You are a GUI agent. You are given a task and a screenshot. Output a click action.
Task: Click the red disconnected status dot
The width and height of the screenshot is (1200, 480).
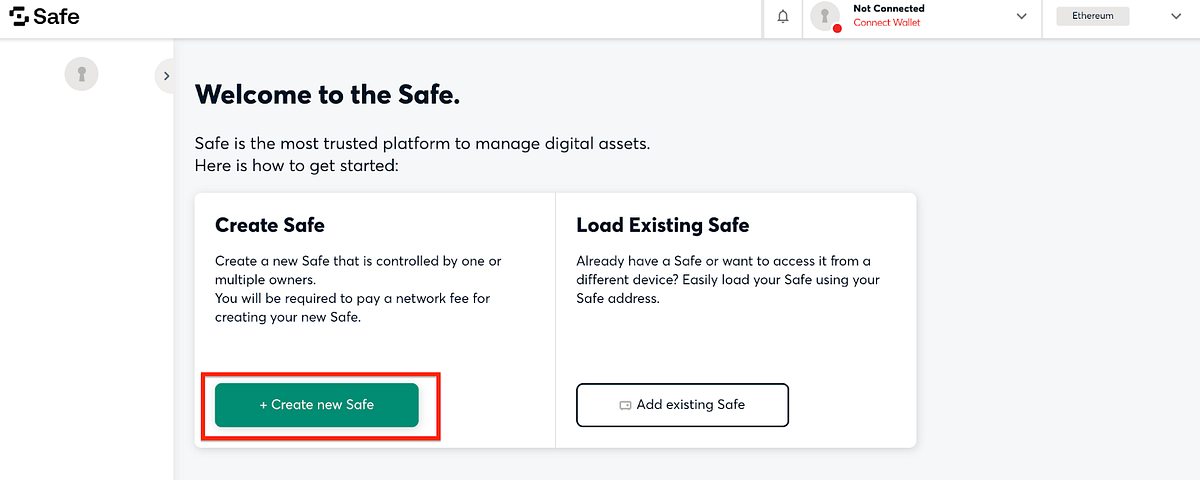coord(837,28)
